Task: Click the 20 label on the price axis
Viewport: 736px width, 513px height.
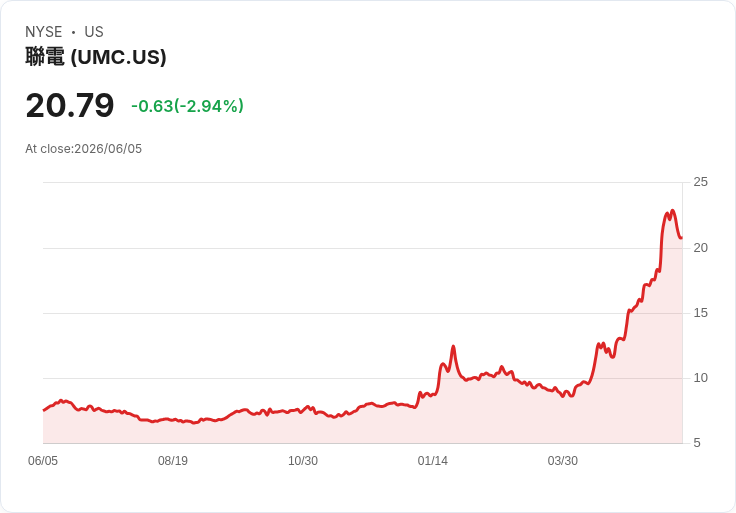Action: click(x=700, y=248)
